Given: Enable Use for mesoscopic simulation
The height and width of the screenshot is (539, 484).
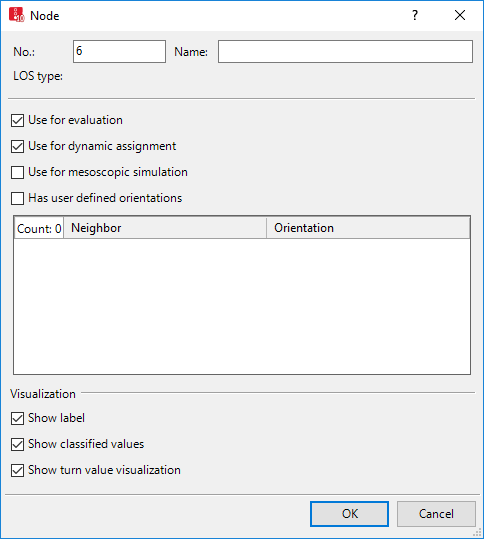Looking at the screenshot, I should 18,173.
